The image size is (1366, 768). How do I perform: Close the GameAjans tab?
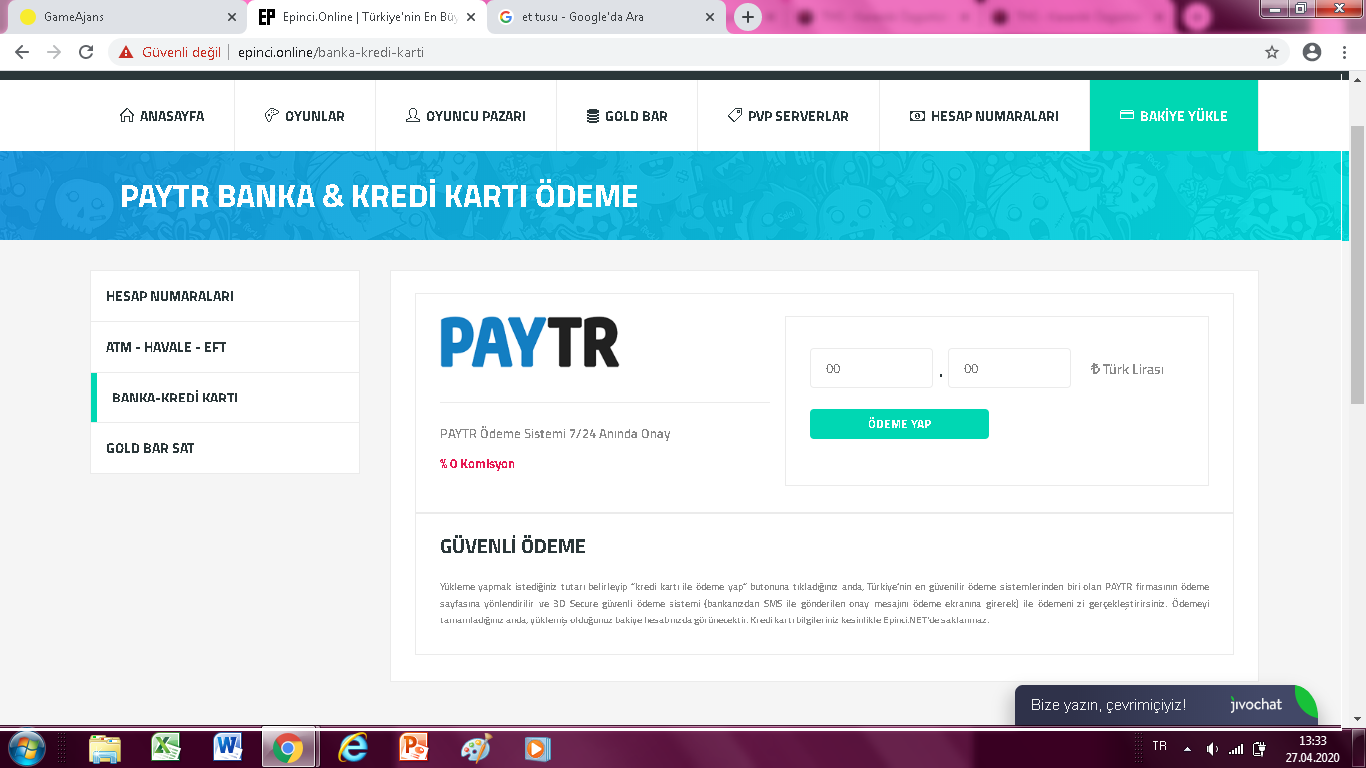coord(231,17)
